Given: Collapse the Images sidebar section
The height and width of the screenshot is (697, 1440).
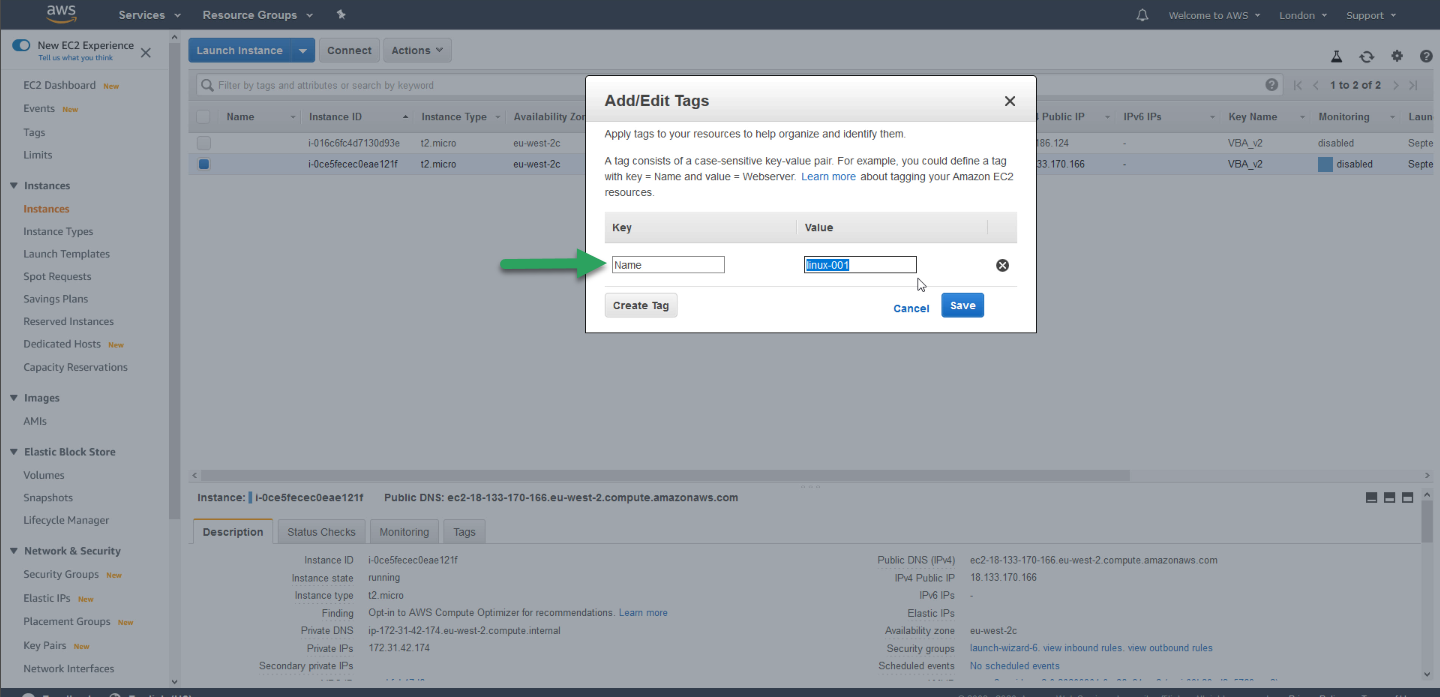Looking at the screenshot, I should tap(14, 398).
